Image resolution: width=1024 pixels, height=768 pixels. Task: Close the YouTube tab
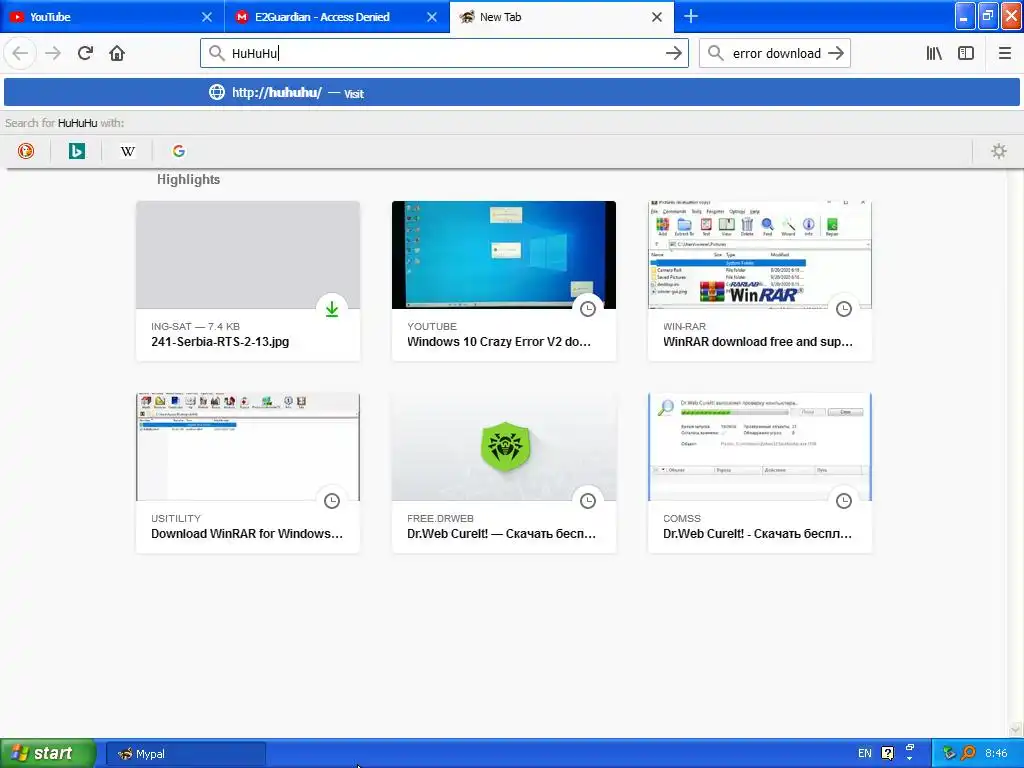pyautogui.click(x=207, y=17)
